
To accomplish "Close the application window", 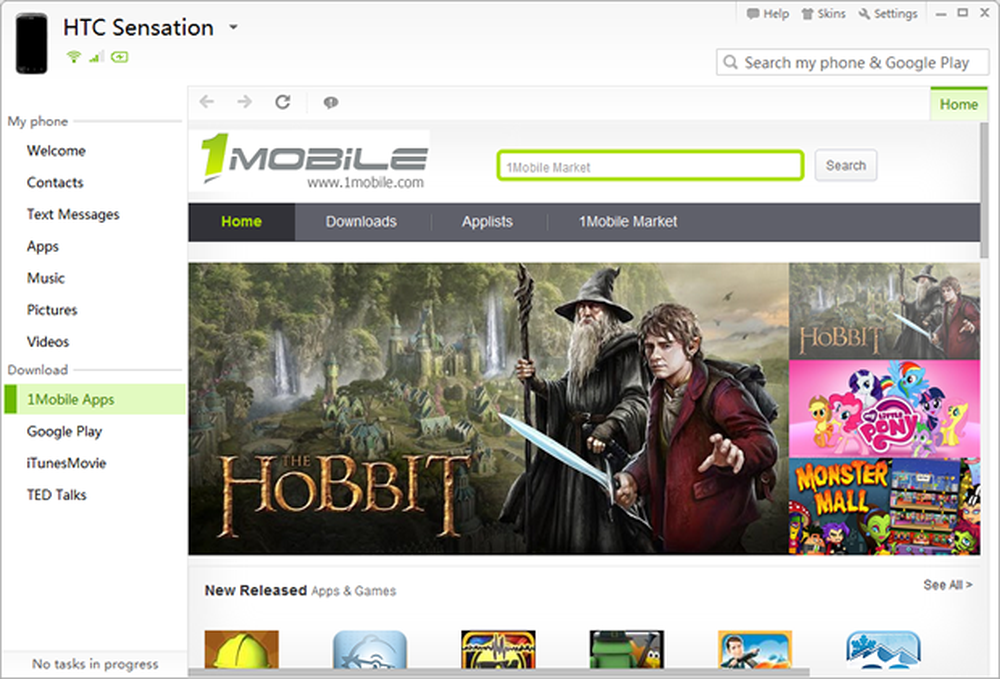I will pyautogui.click(x=985, y=13).
